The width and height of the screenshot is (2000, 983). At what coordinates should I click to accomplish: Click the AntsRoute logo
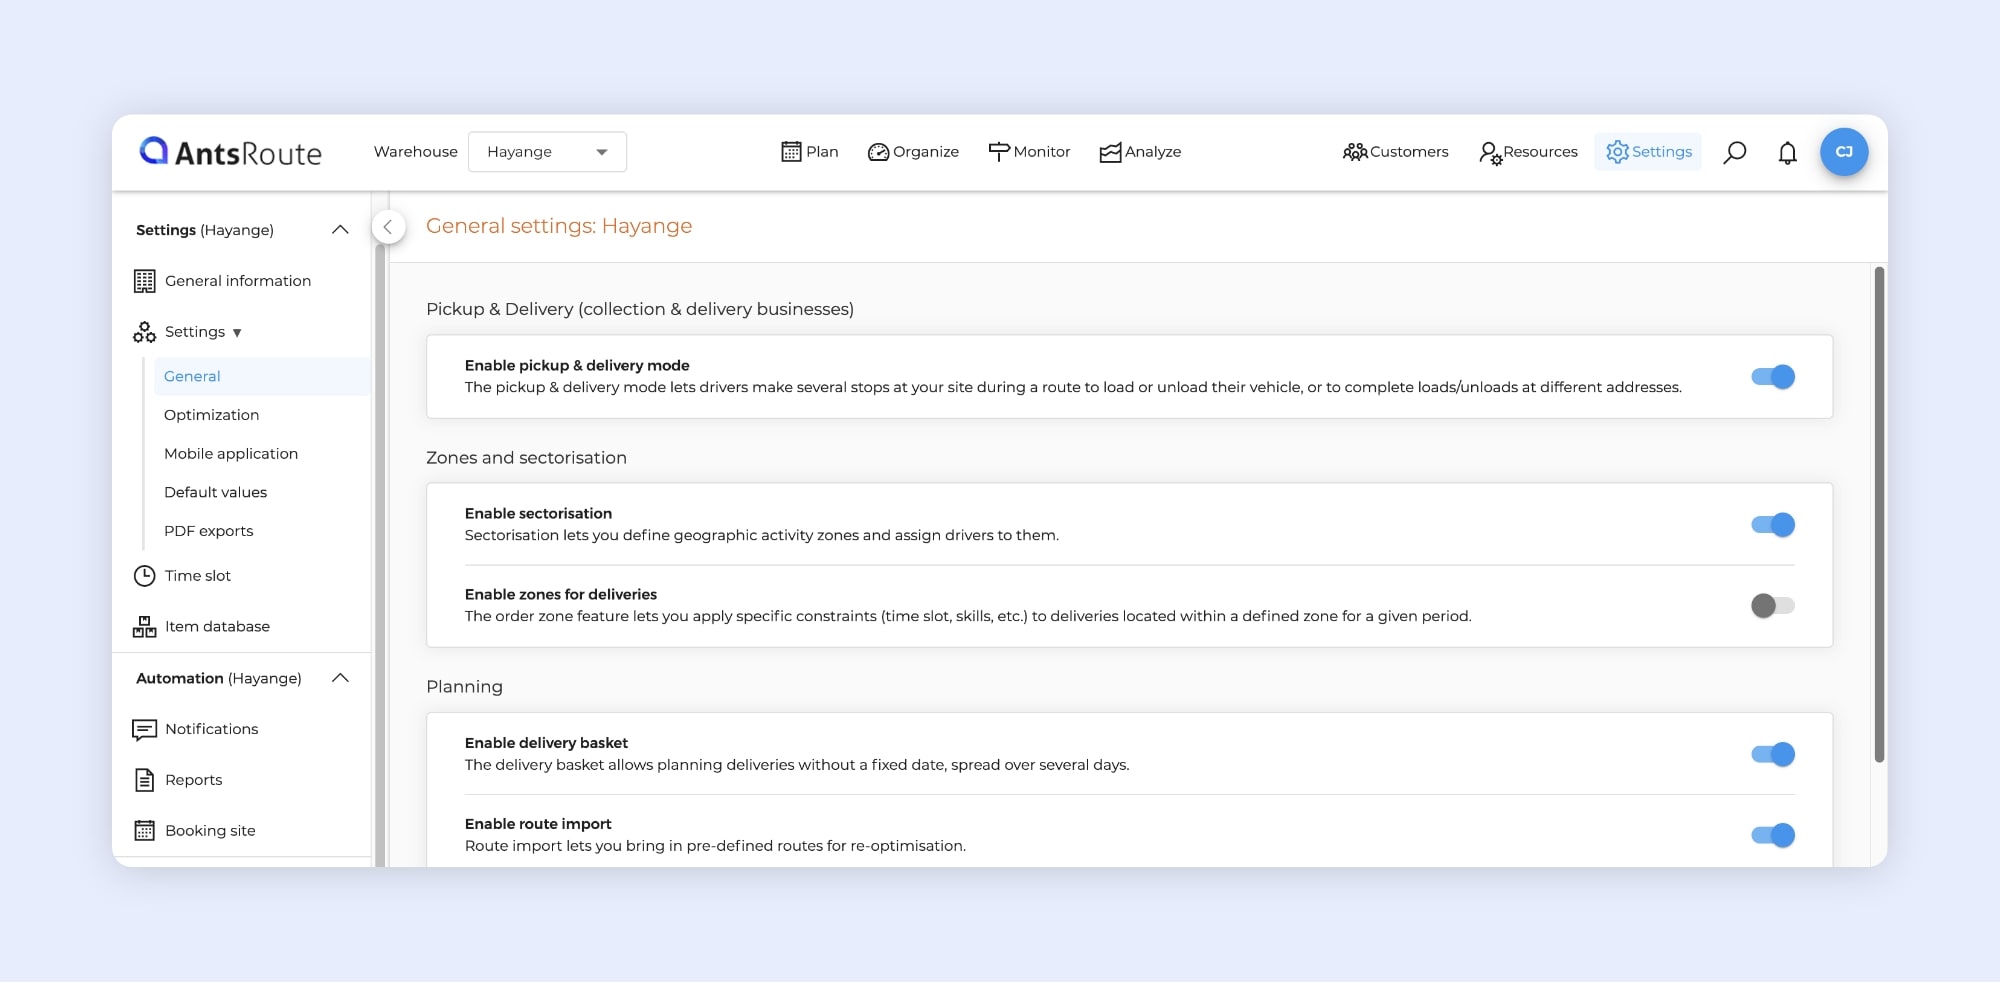pyautogui.click(x=231, y=152)
